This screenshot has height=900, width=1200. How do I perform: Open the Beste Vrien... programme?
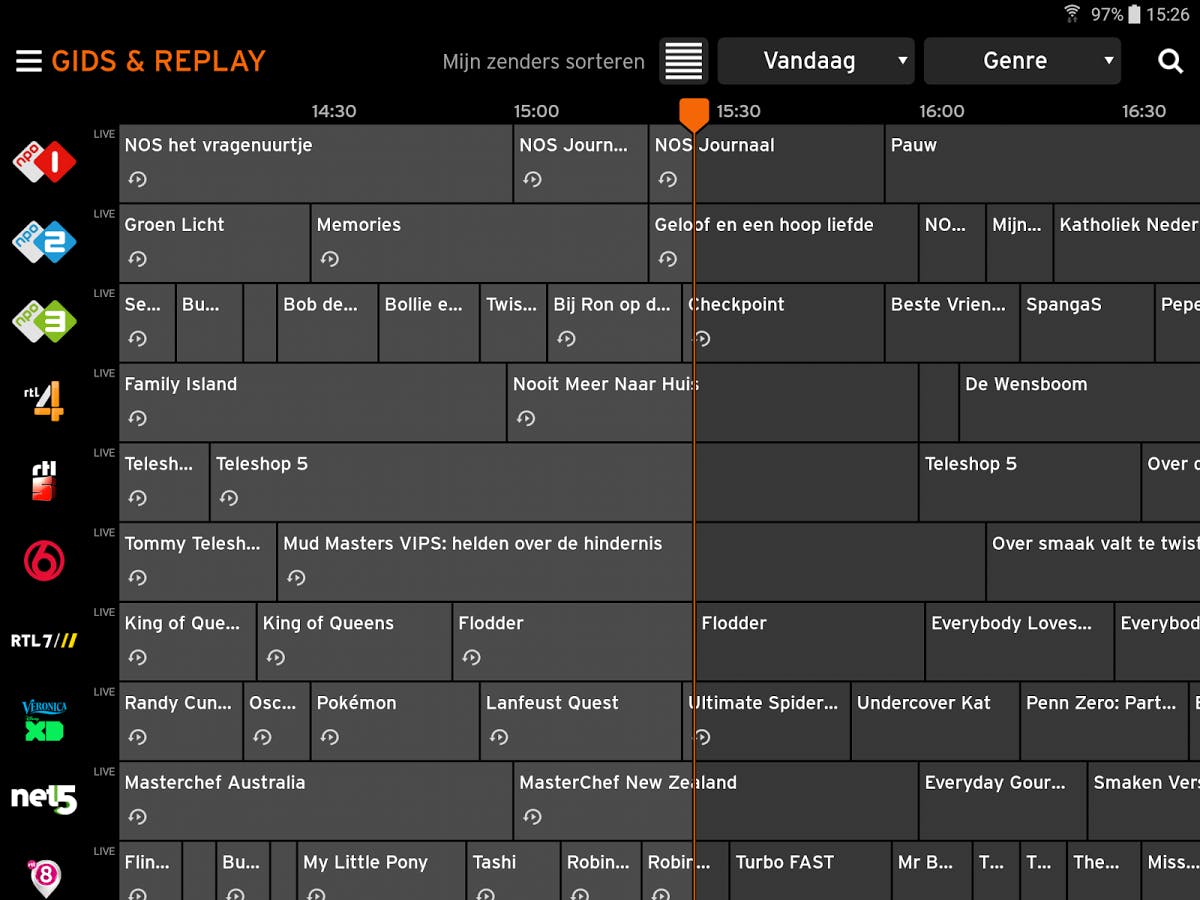pos(952,323)
